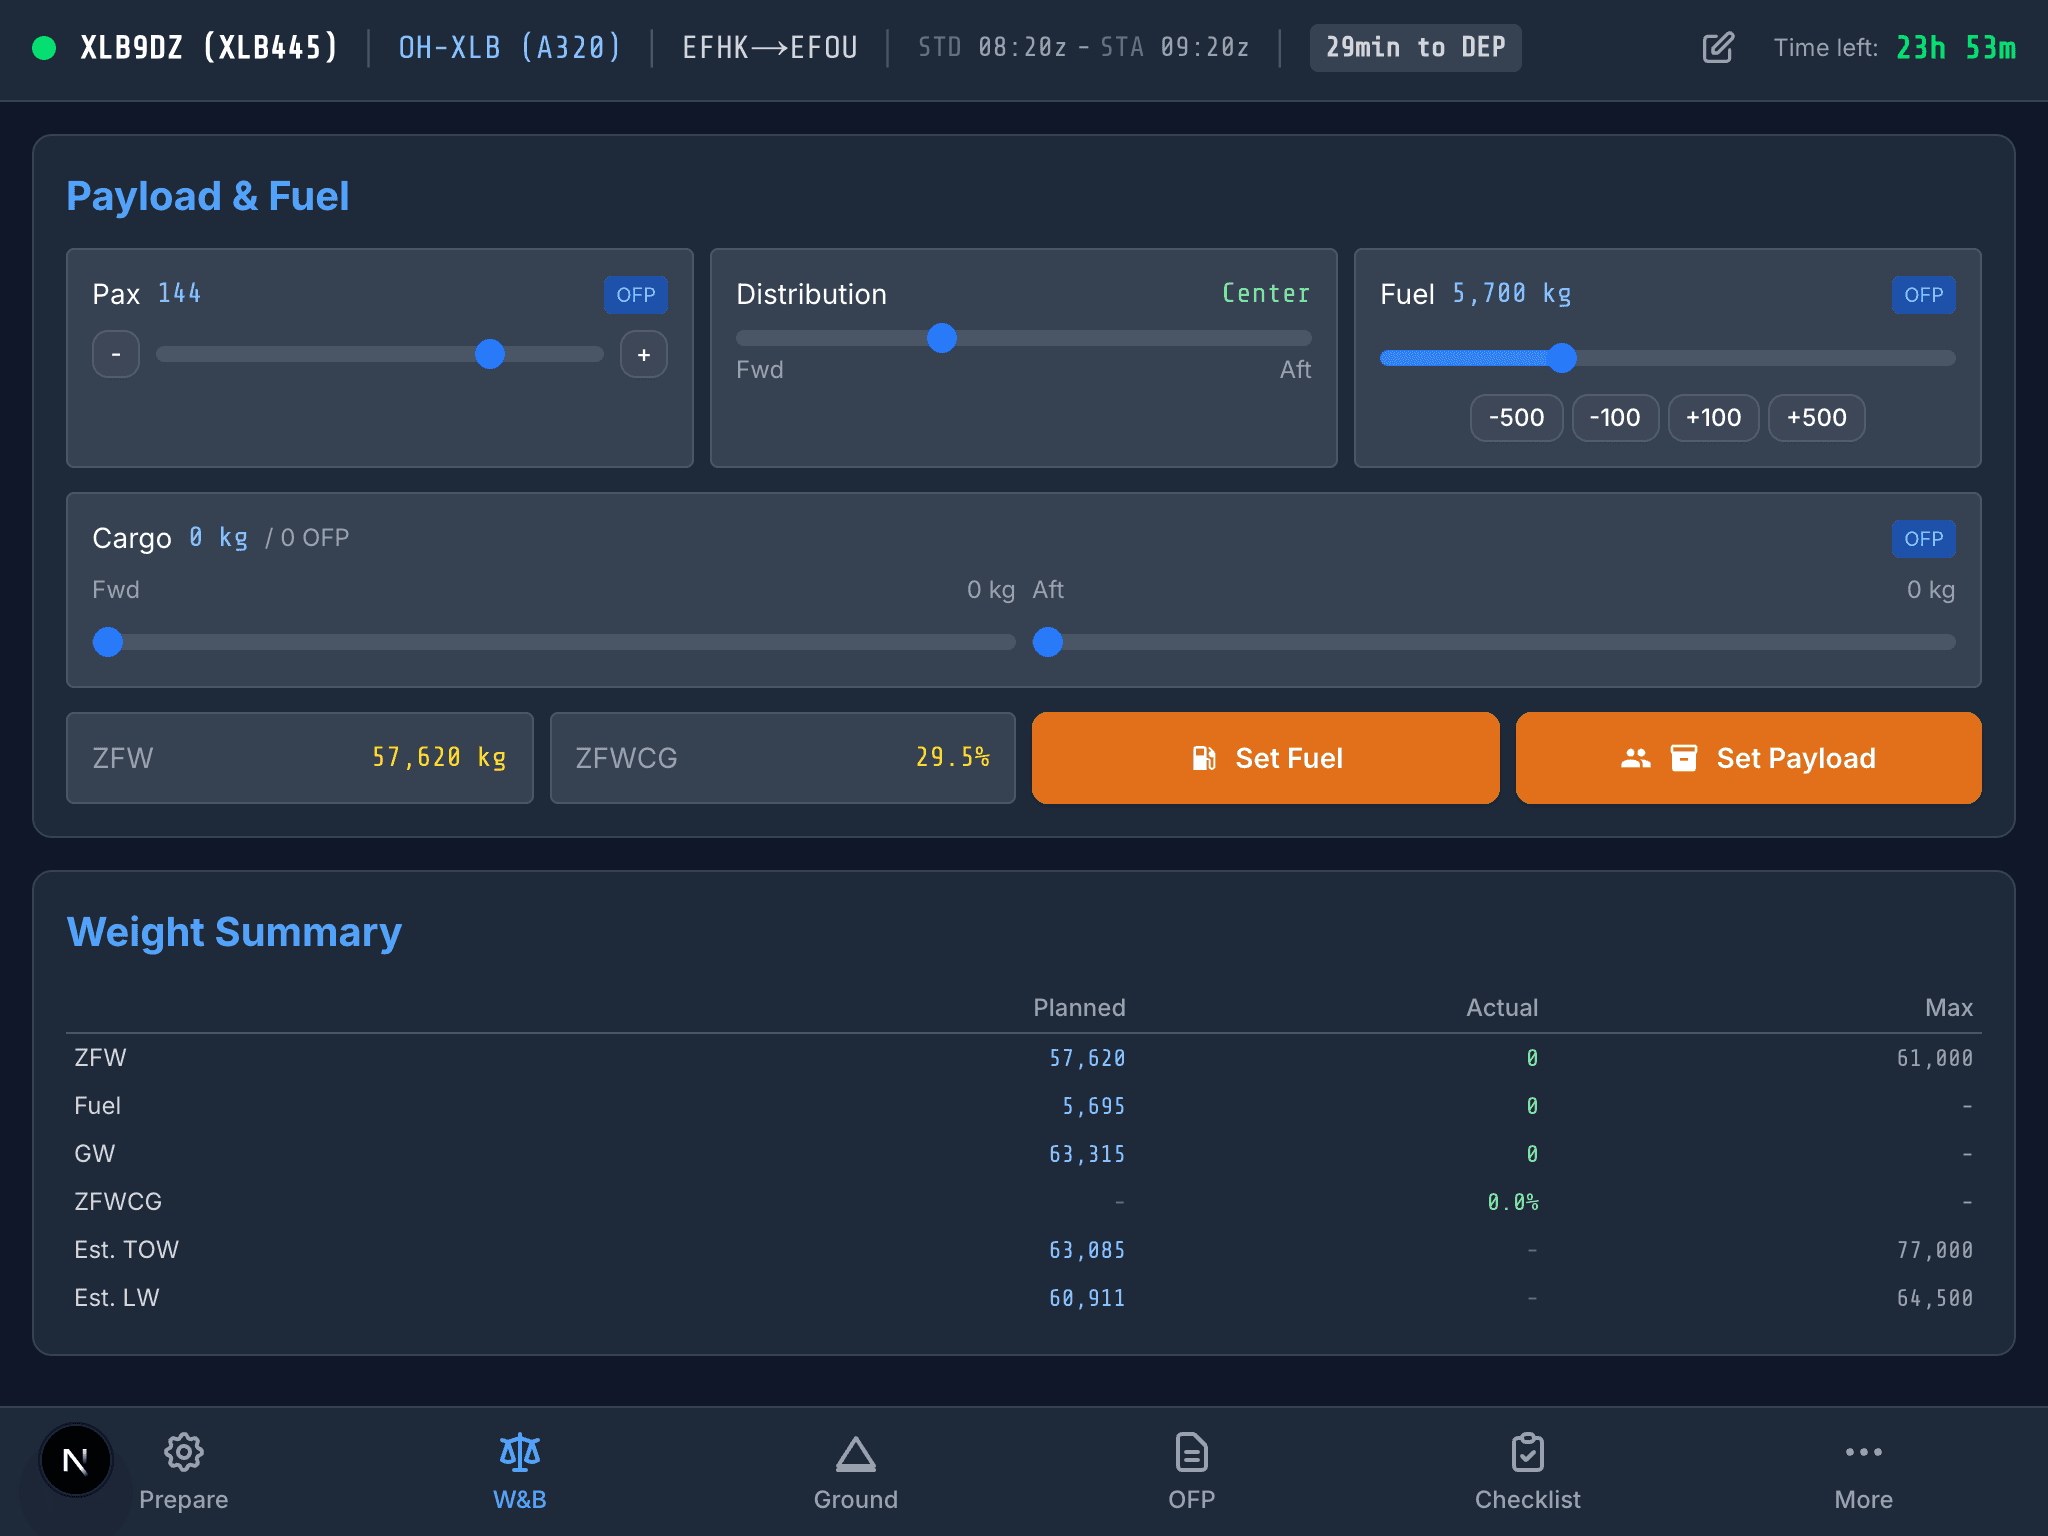
Task: Tap the Ground triangle icon
Action: 855,1451
